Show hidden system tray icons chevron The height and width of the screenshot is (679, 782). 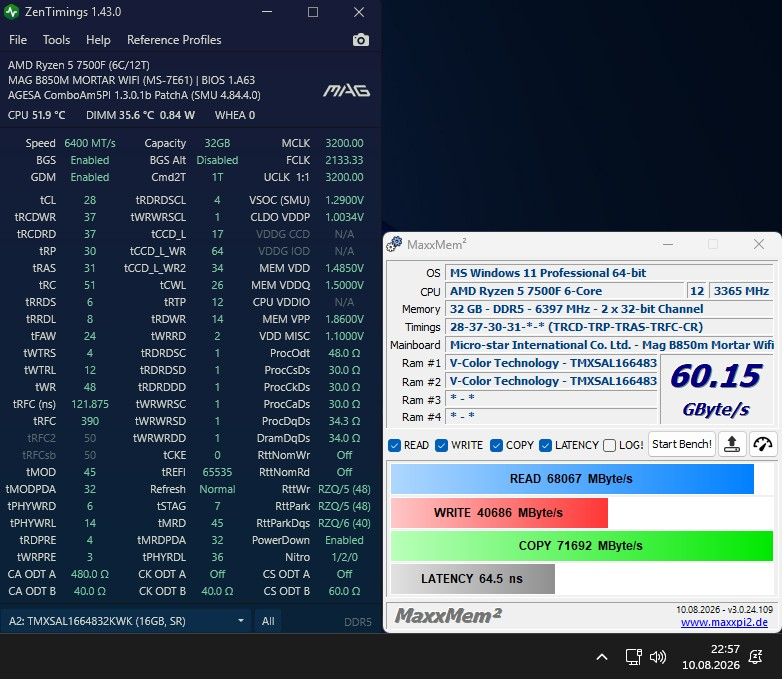pos(602,657)
